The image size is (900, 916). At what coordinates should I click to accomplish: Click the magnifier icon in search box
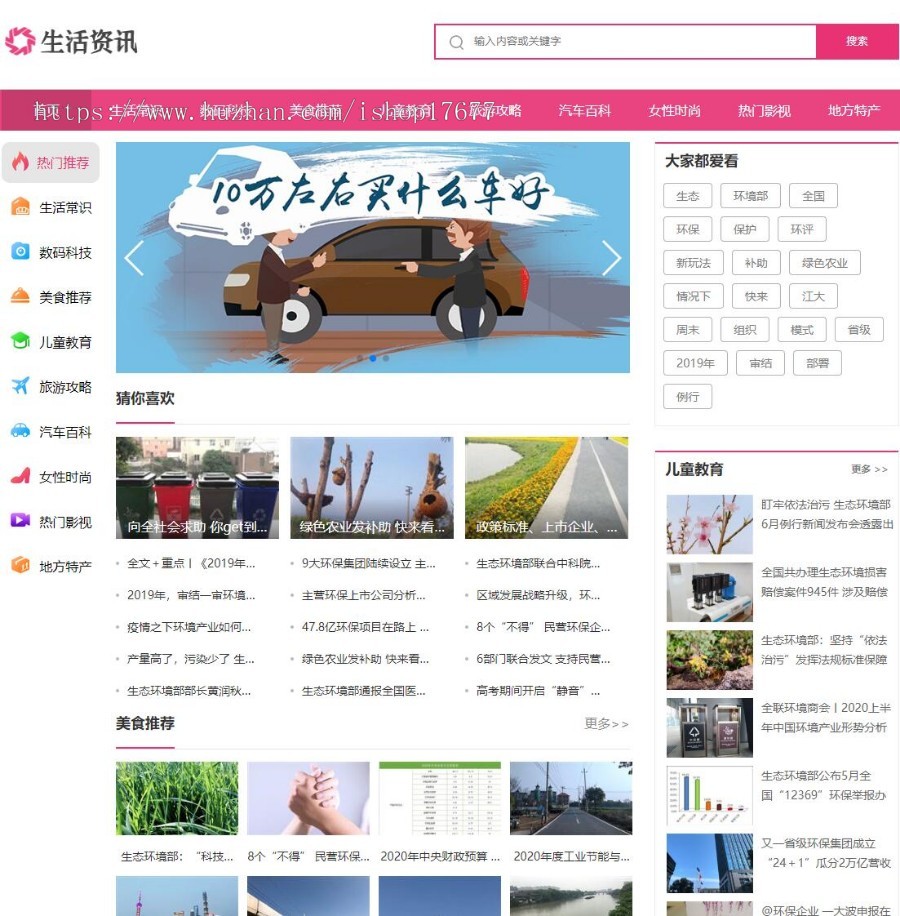[457, 42]
